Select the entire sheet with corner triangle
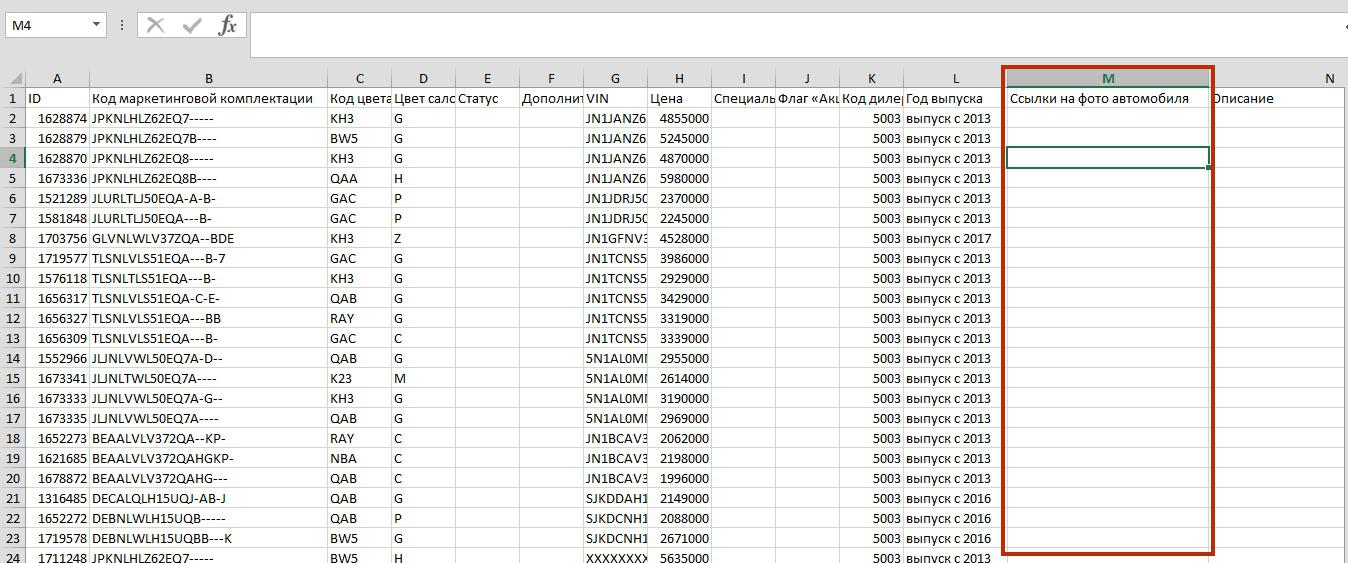The width and height of the screenshot is (1348, 563). 13,78
